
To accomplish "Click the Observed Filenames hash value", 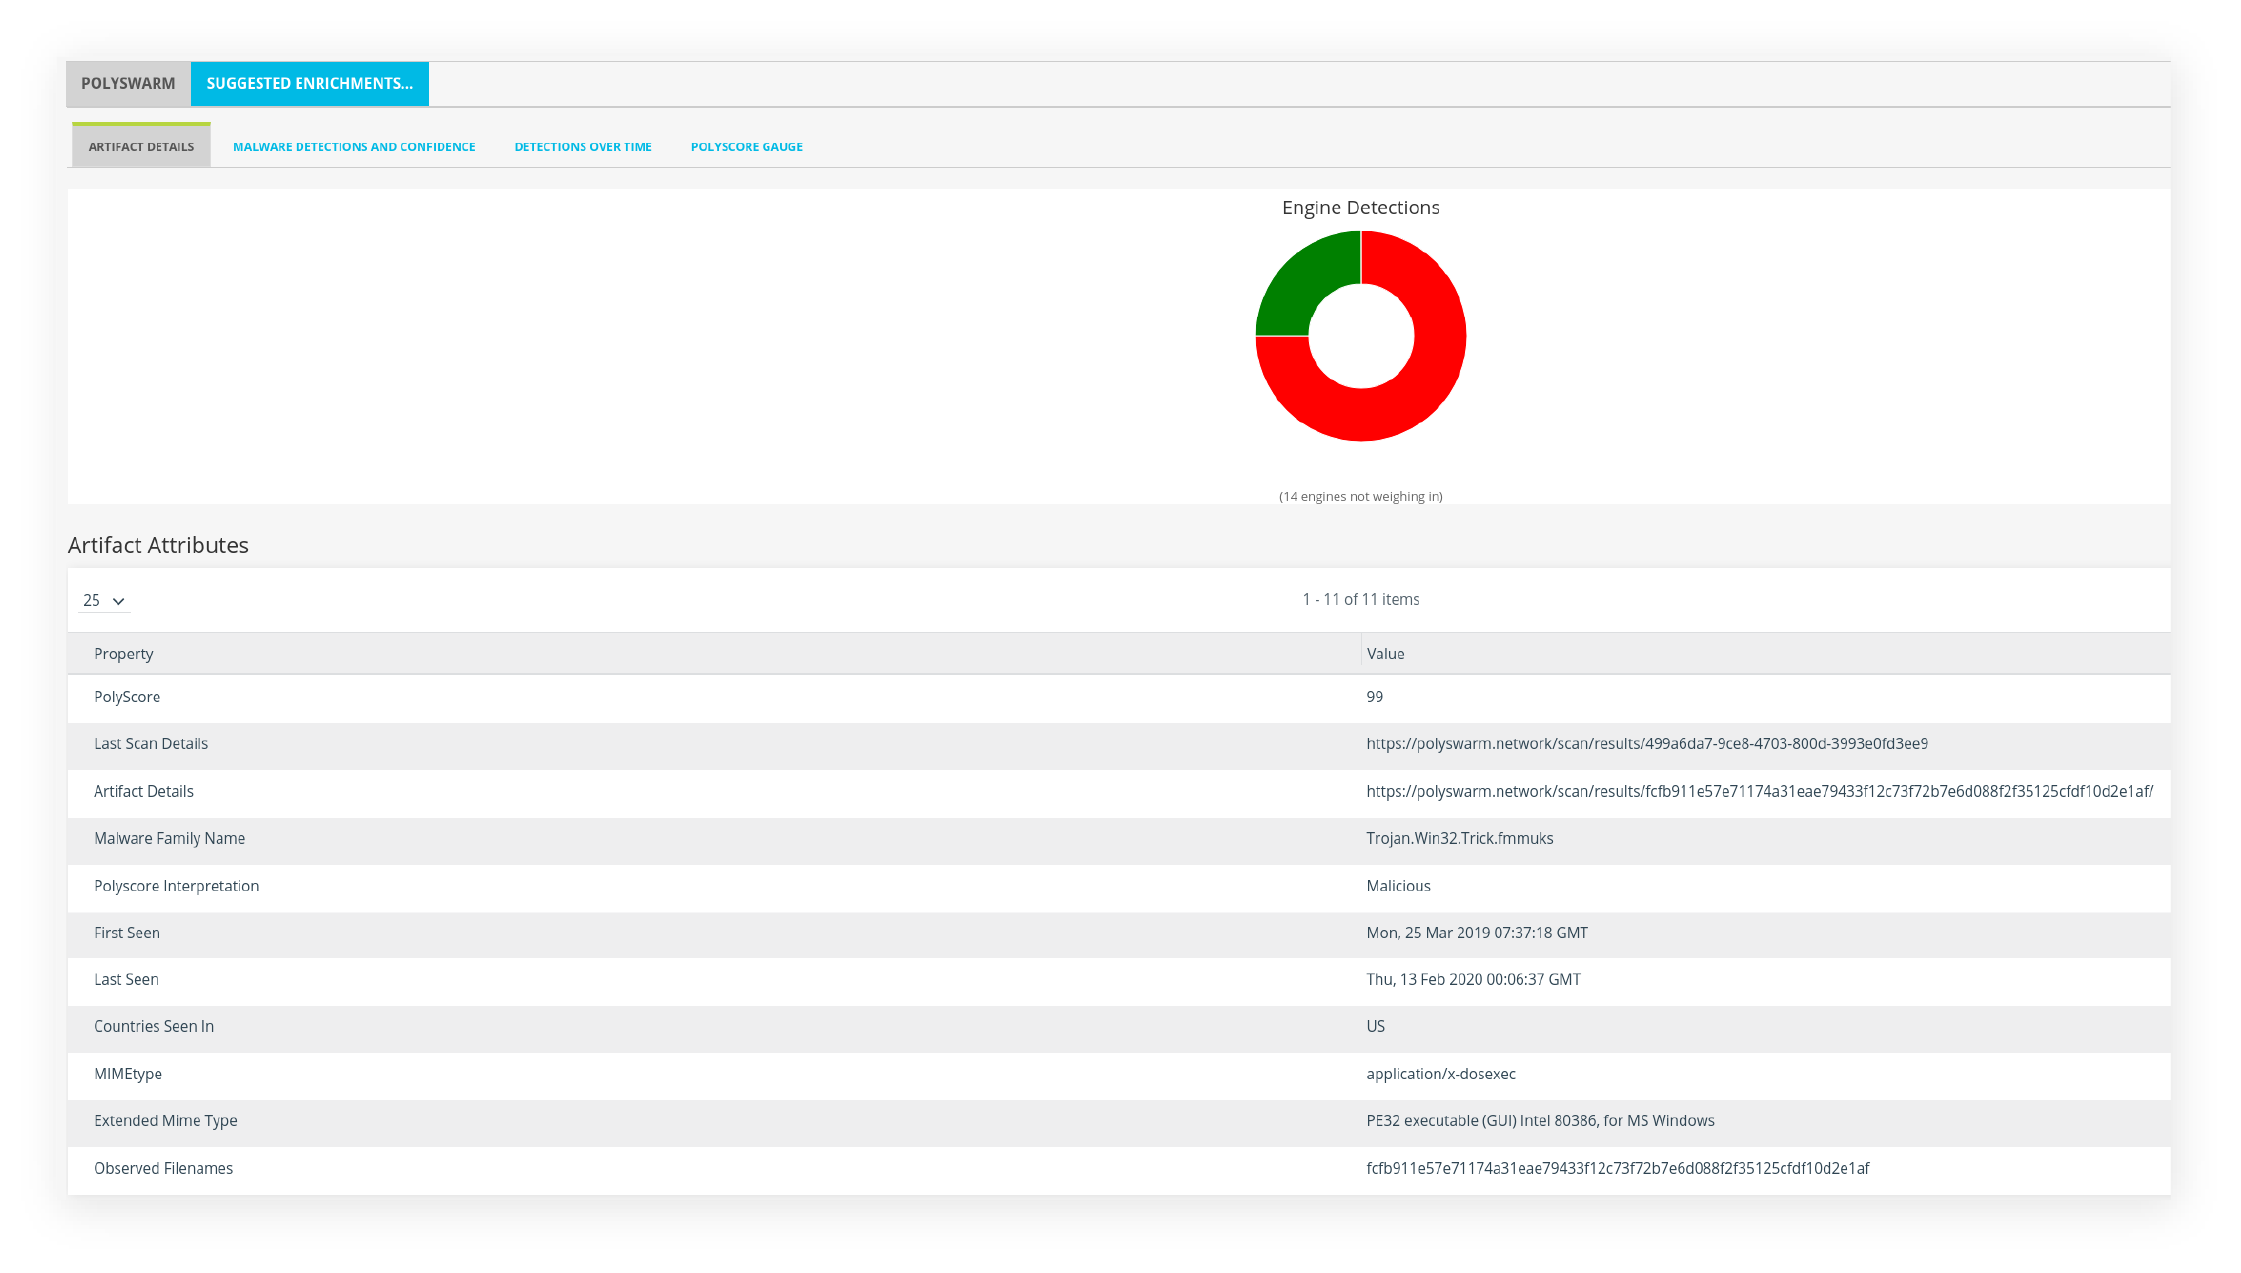I will tap(1617, 1169).
